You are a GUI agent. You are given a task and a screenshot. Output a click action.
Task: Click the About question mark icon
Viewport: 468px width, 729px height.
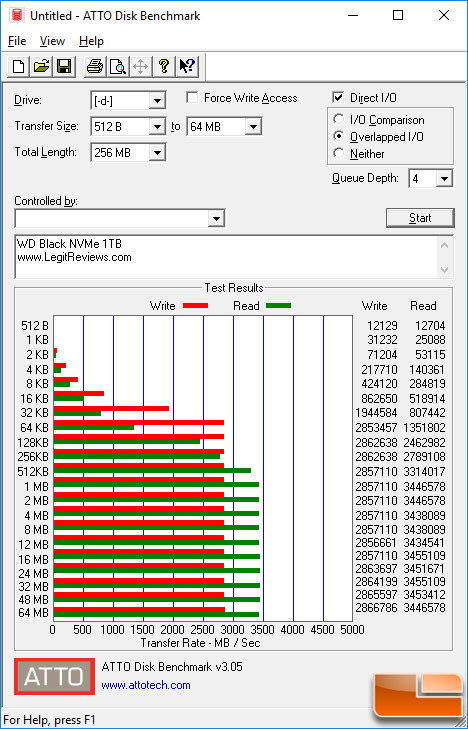coord(163,66)
